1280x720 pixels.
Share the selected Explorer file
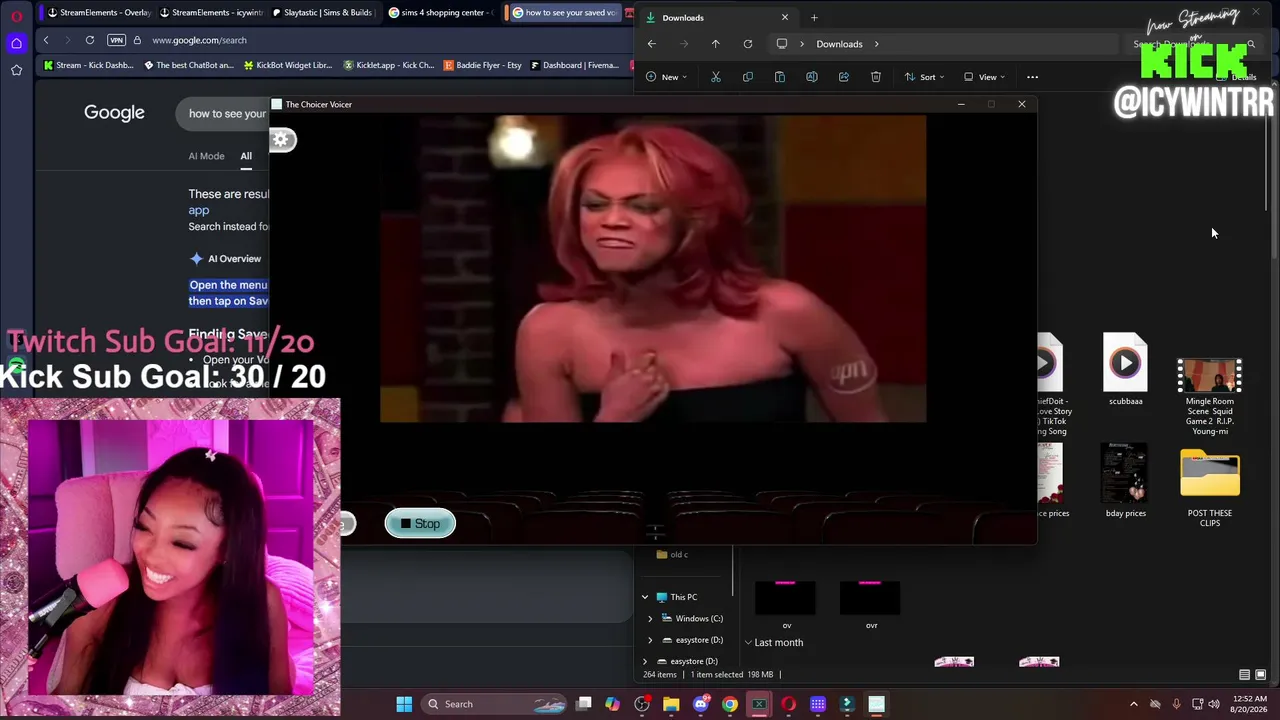pos(844,77)
